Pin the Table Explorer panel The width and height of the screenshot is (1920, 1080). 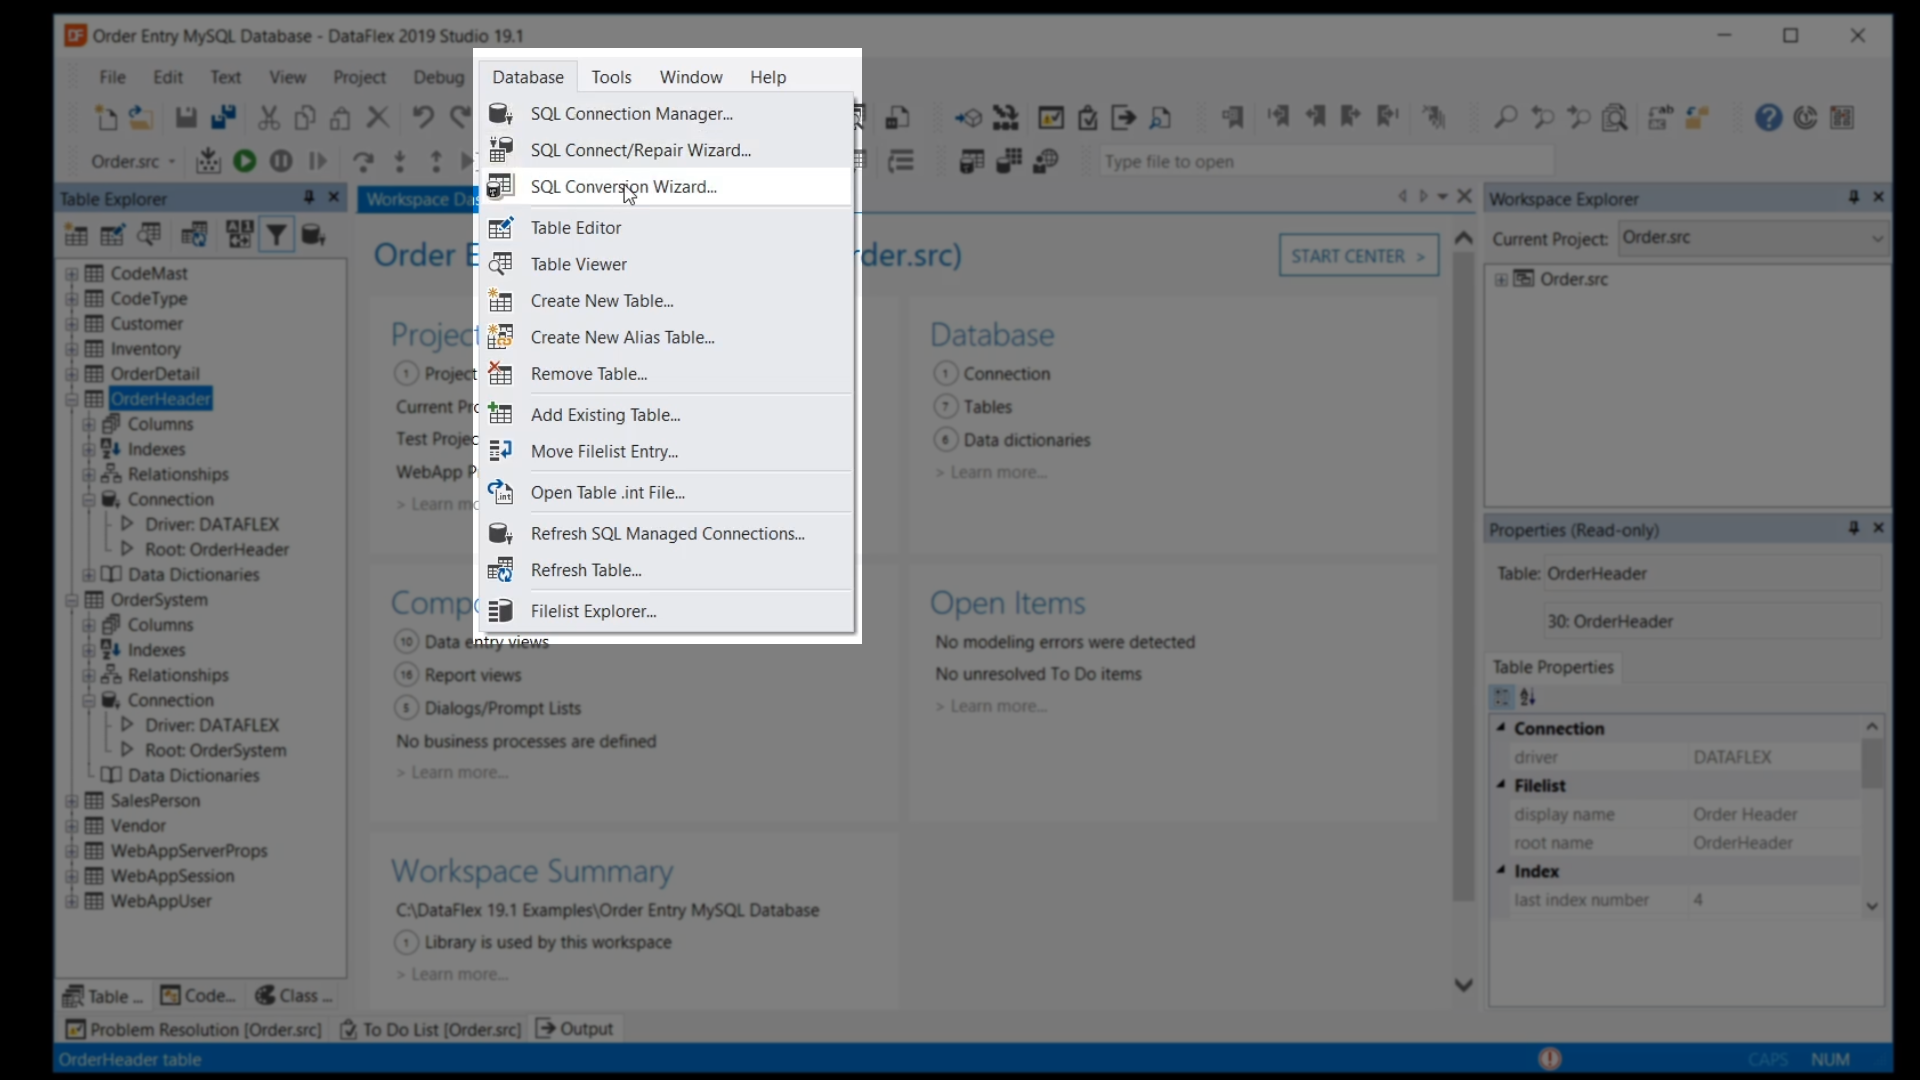click(x=309, y=198)
